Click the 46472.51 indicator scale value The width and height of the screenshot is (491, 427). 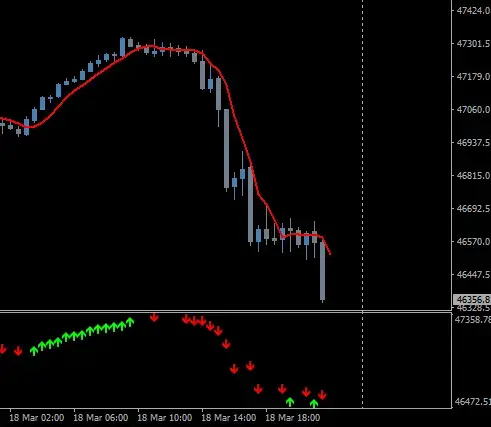pyautogui.click(x=473, y=402)
